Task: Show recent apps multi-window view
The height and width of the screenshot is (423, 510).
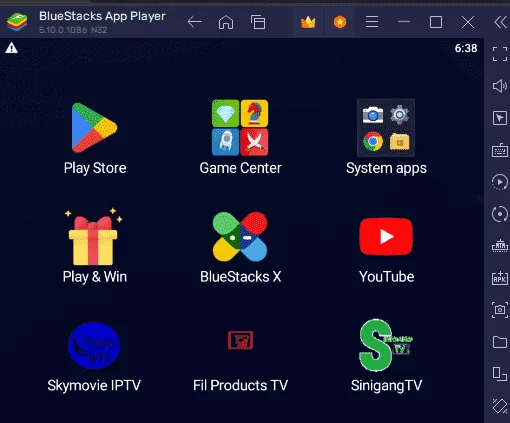Action: pos(258,22)
